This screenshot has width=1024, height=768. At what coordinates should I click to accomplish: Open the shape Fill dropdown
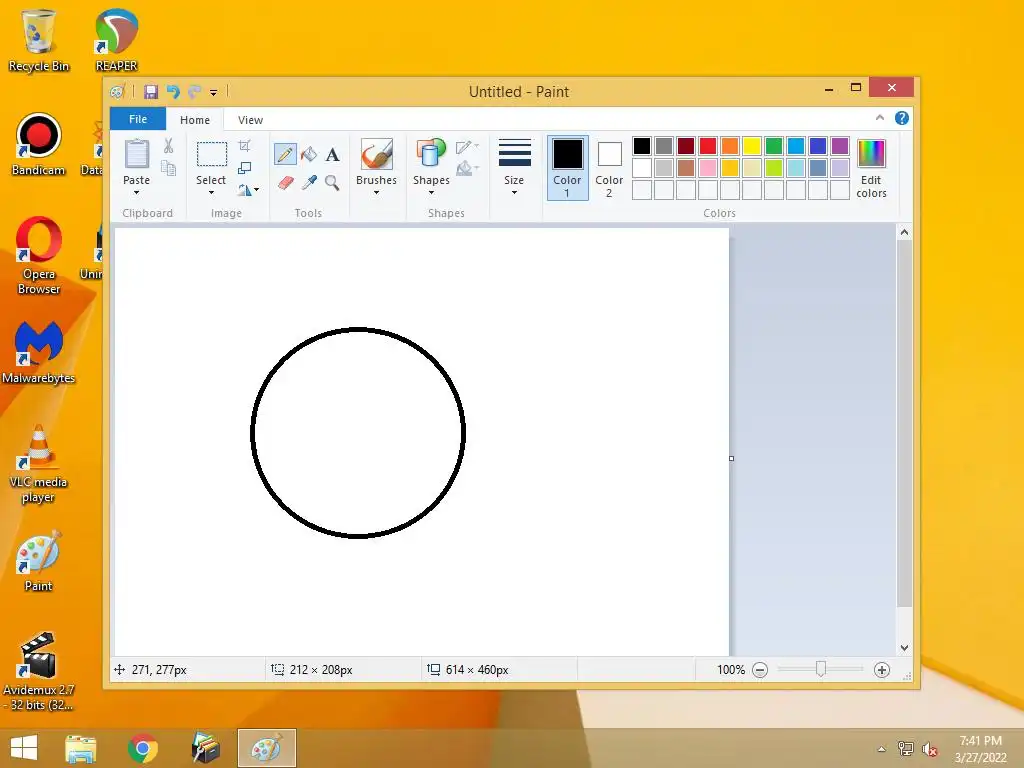point(468,169)
